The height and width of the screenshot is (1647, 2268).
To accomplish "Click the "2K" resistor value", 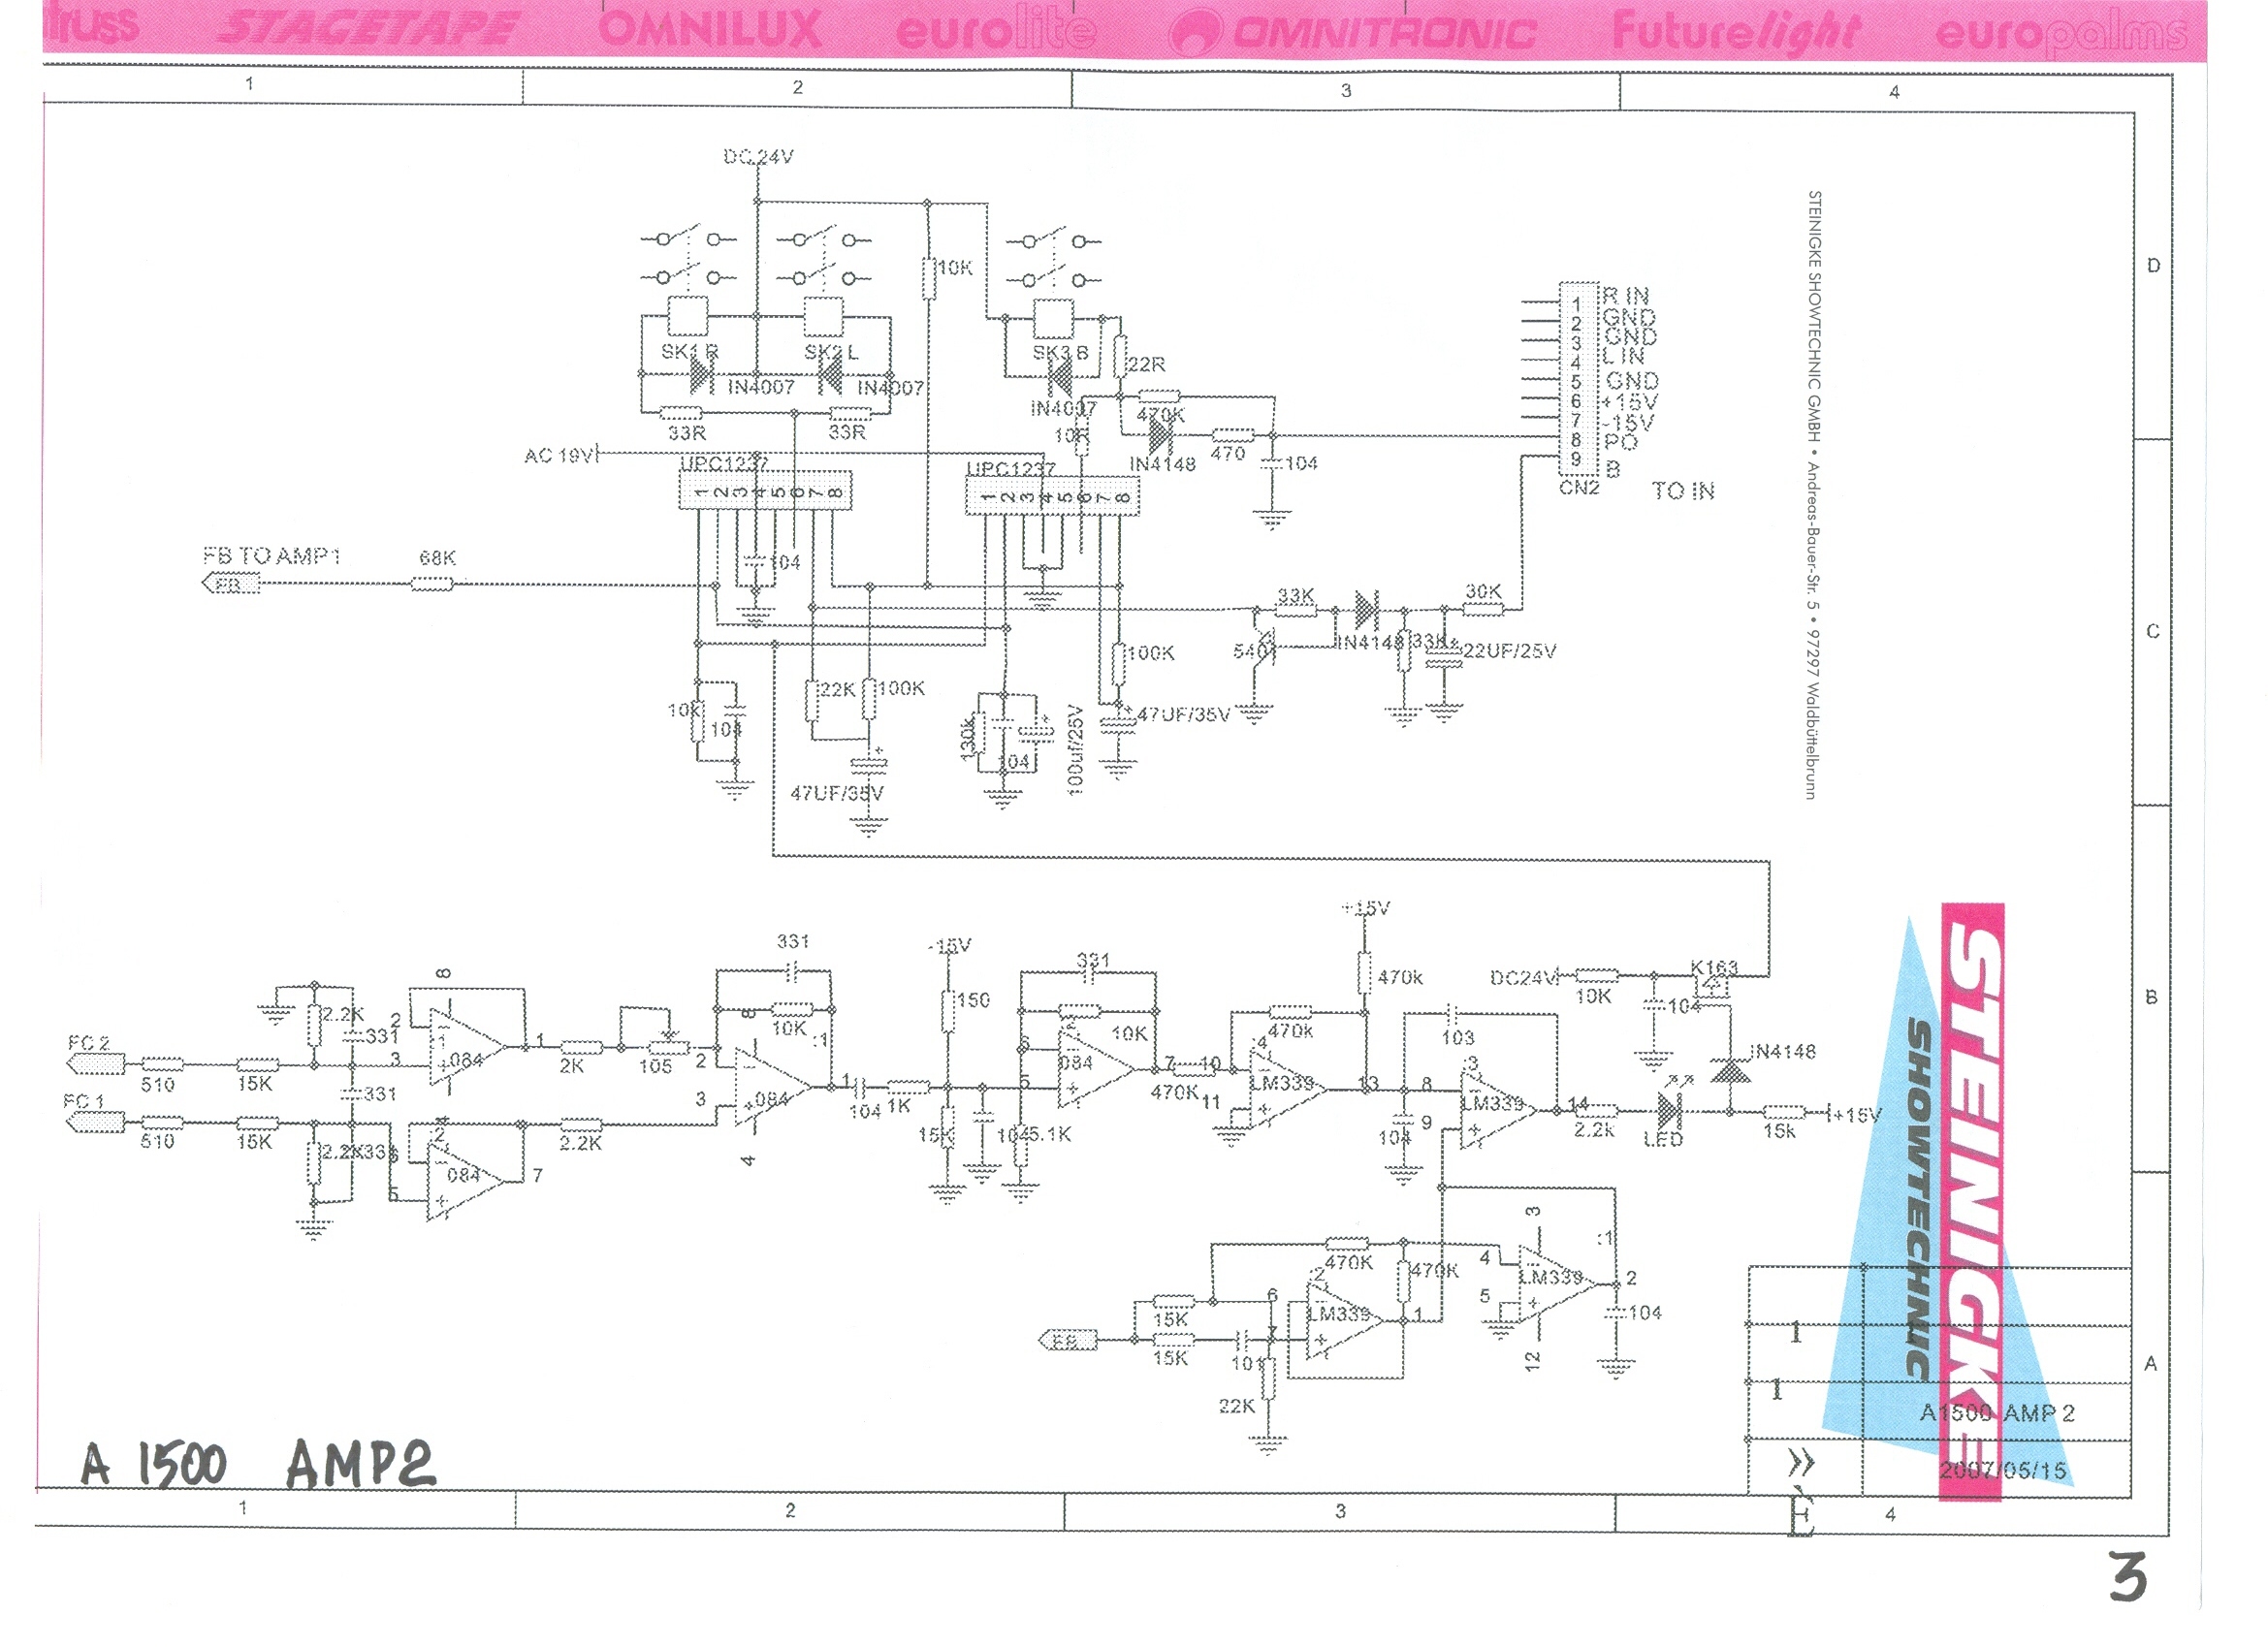I will [571, 1067].
